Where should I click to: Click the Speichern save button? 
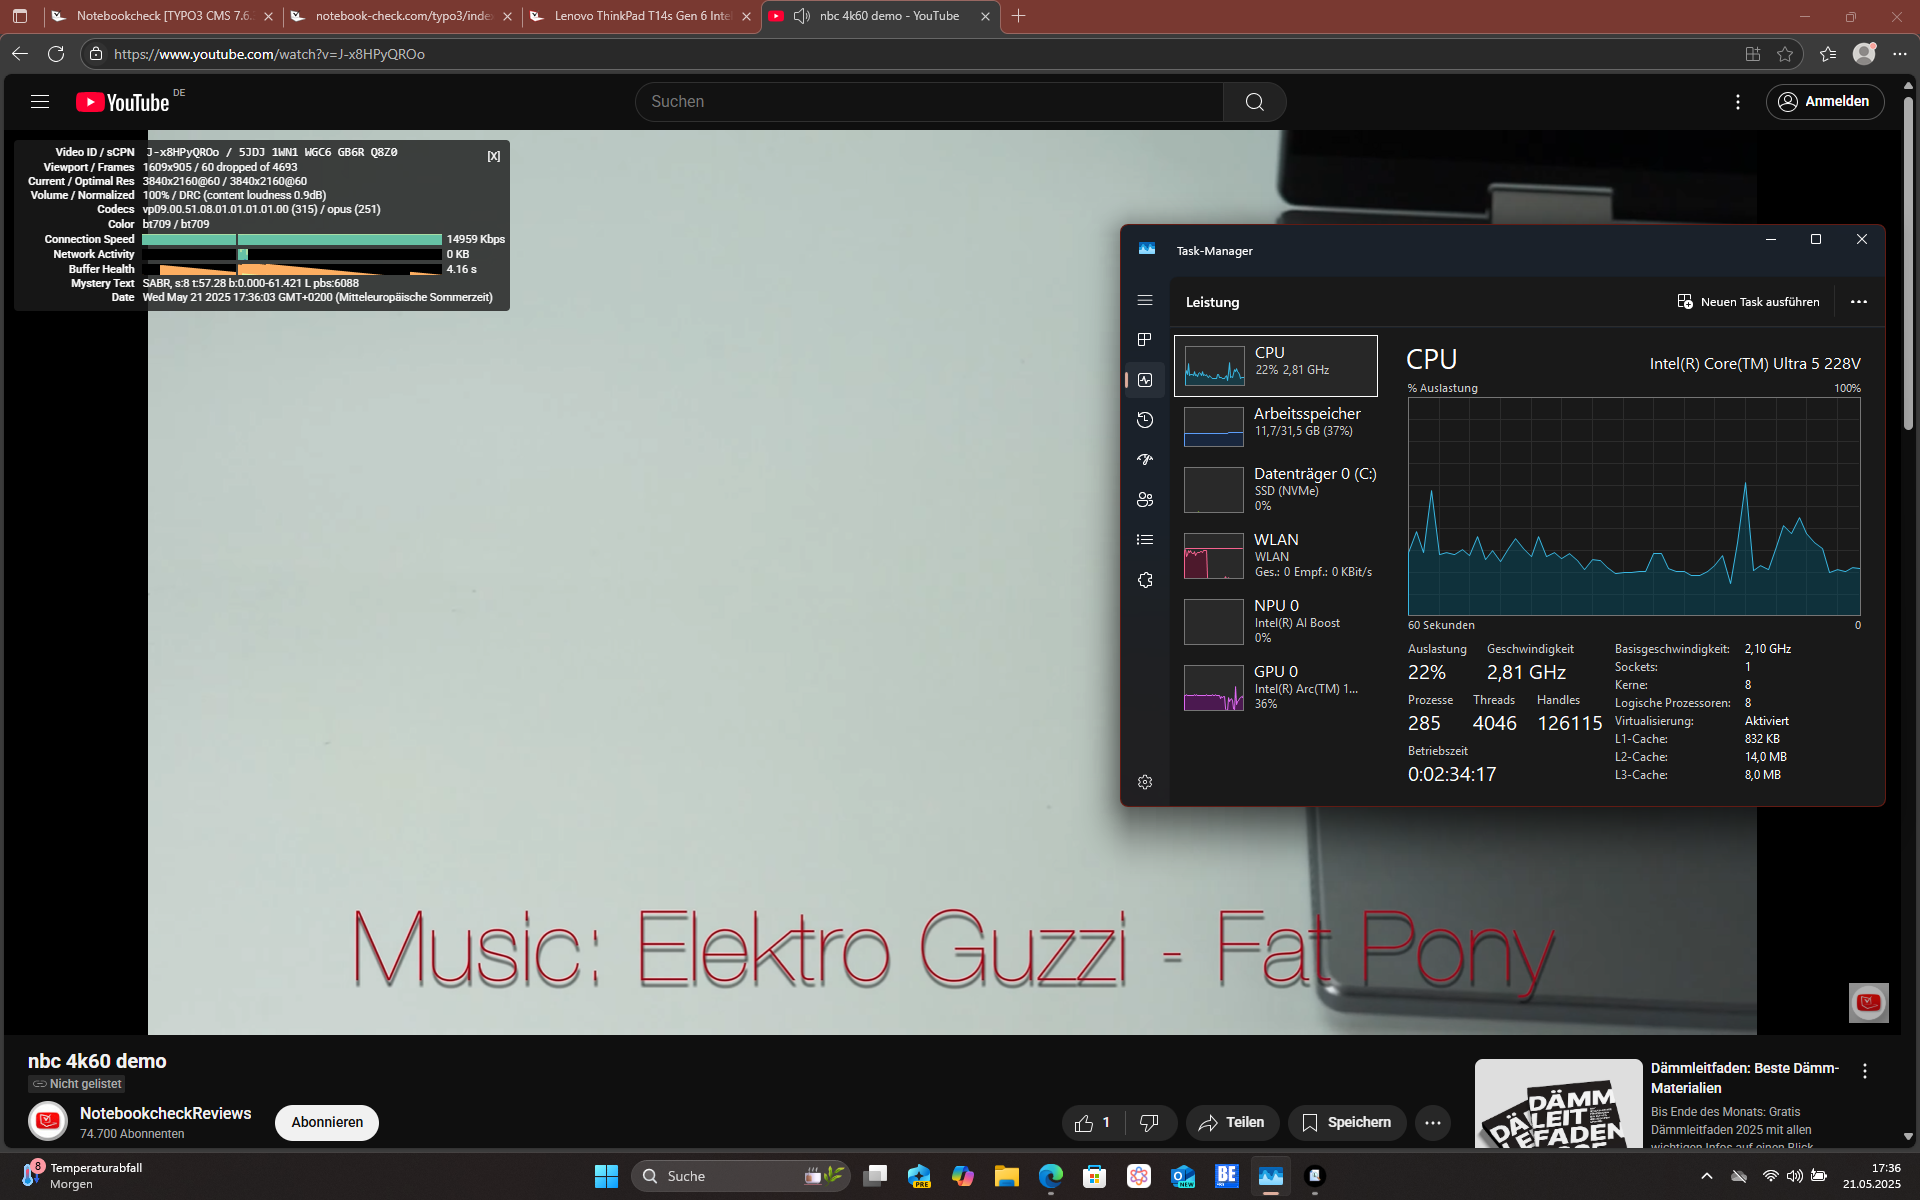(1347, 1123)
